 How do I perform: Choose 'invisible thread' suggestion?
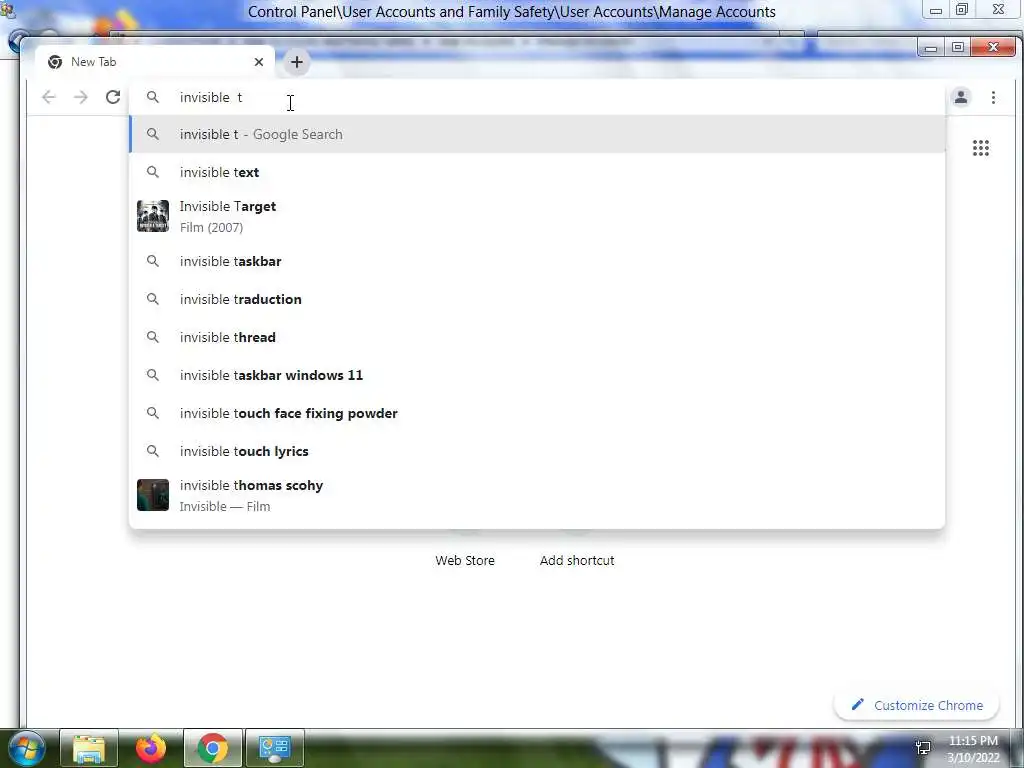click(x=537, y=337)
